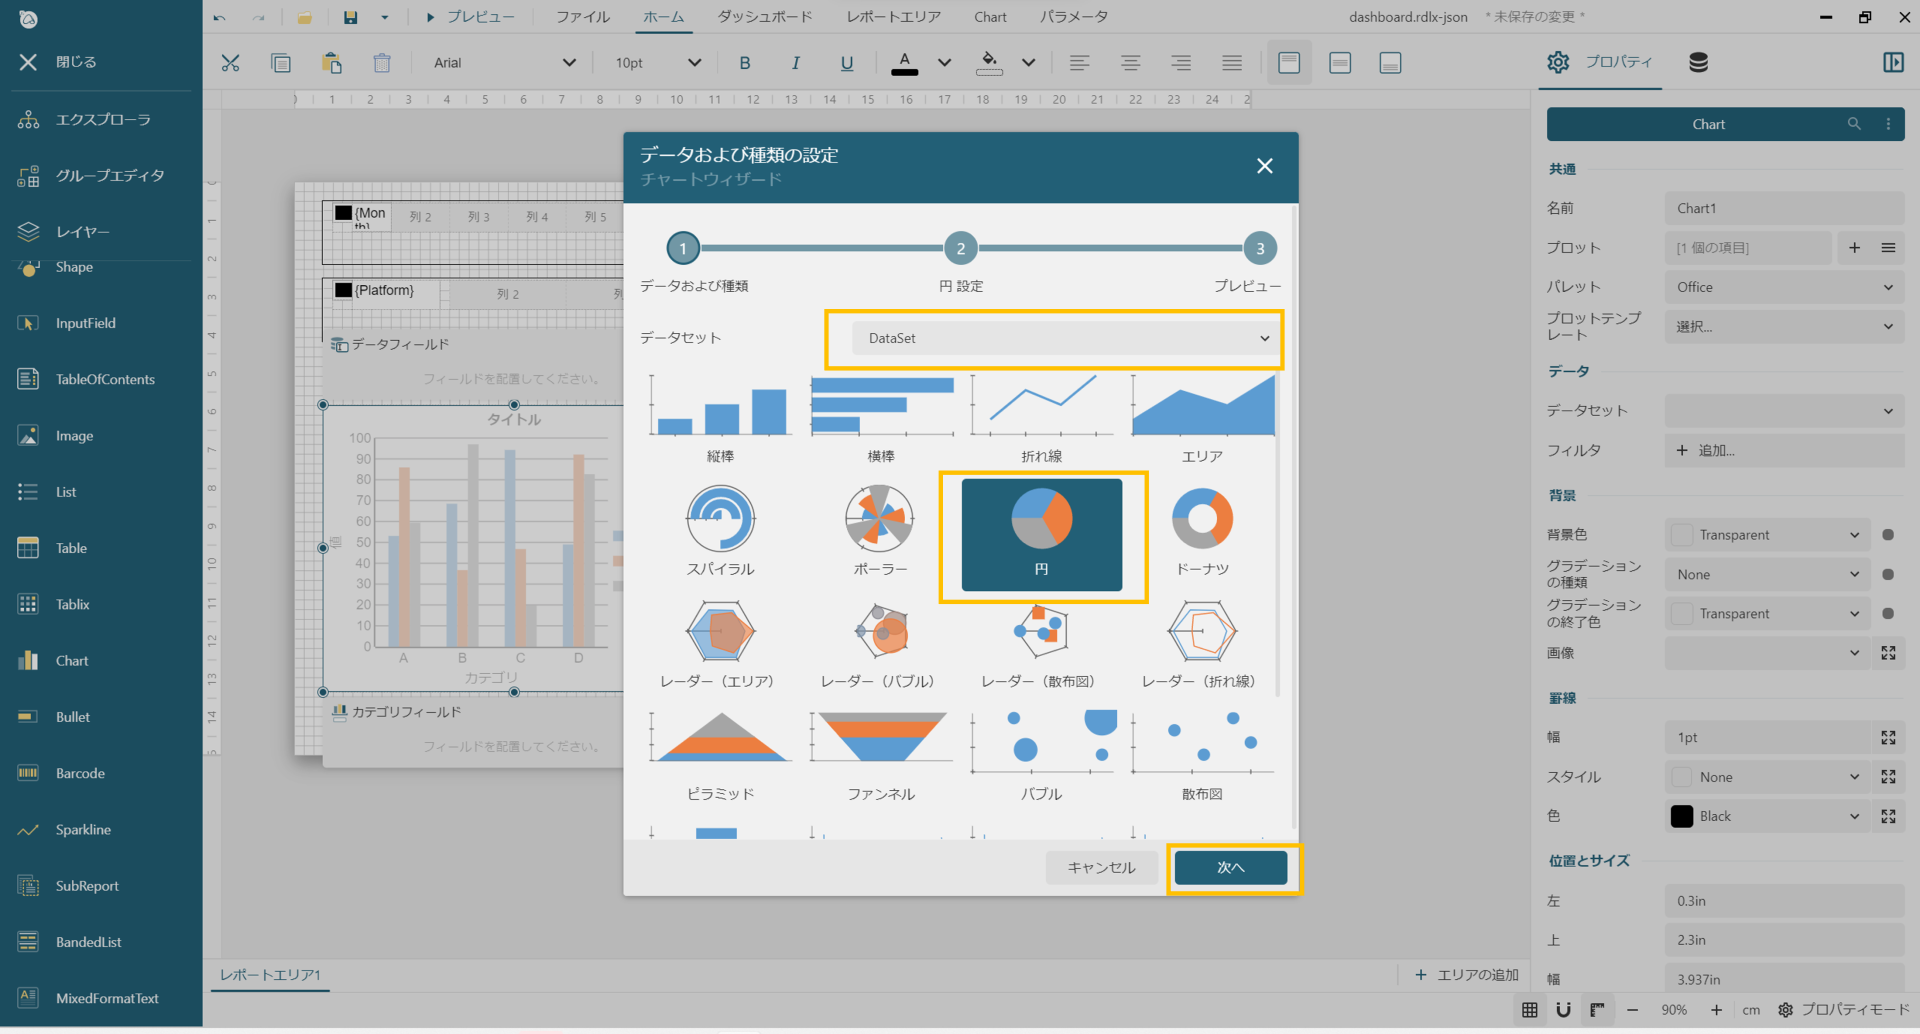This screenshot has height=1034, width=1920.
Task: Open the Arial font family dropdown
Action: pos(503,63)
